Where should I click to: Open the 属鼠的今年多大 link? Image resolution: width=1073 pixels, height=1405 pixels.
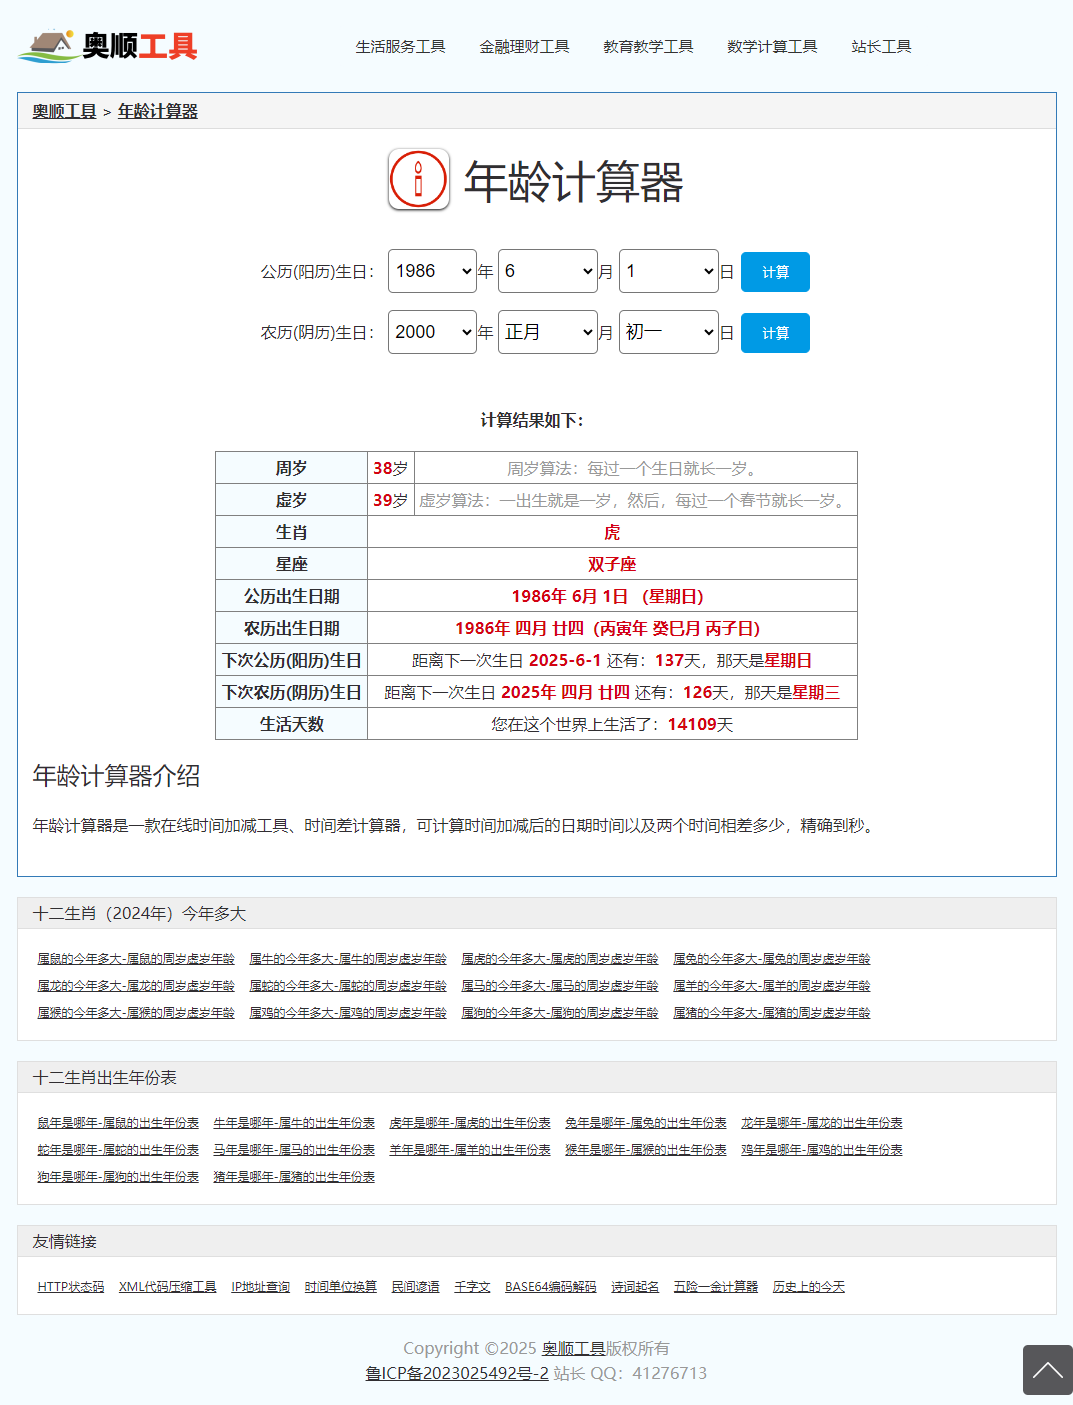(x=136, y=959)
